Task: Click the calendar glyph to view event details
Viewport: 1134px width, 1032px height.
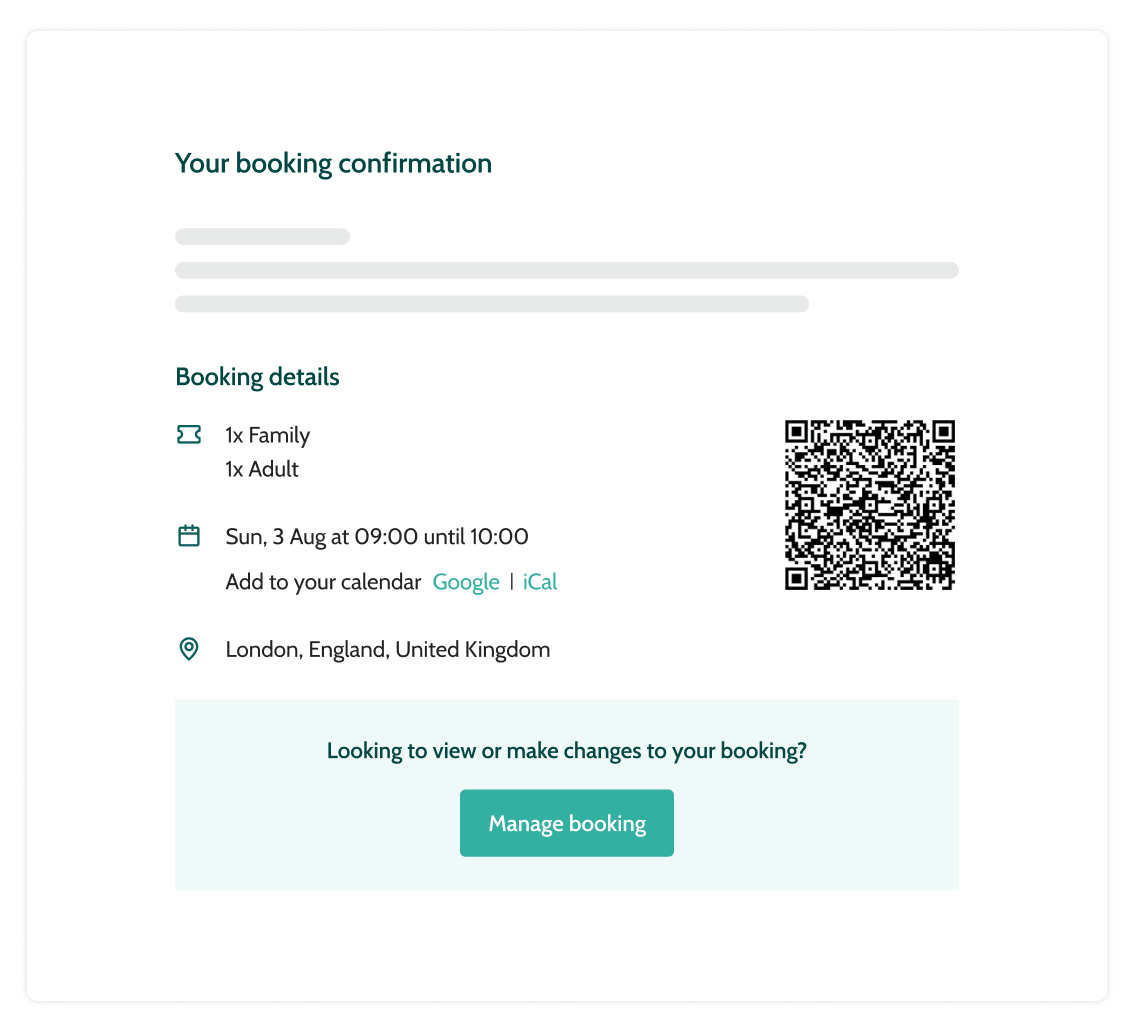Action: click(188, 536)
